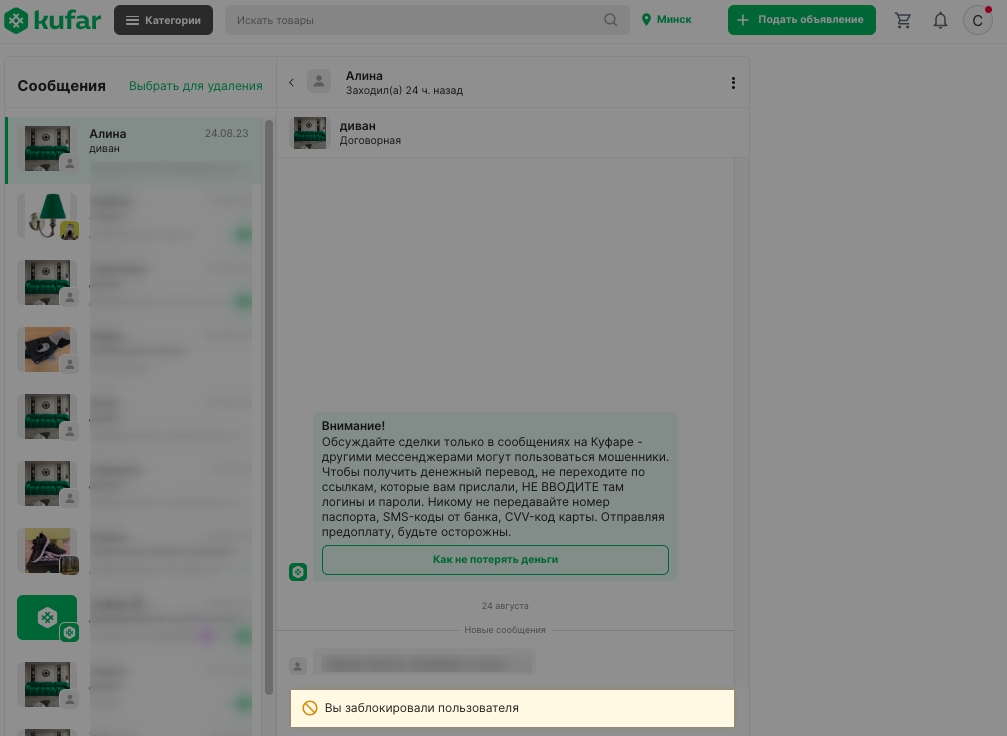Click the search magnifier icon

pyautogui.click(x=611, y=20)
